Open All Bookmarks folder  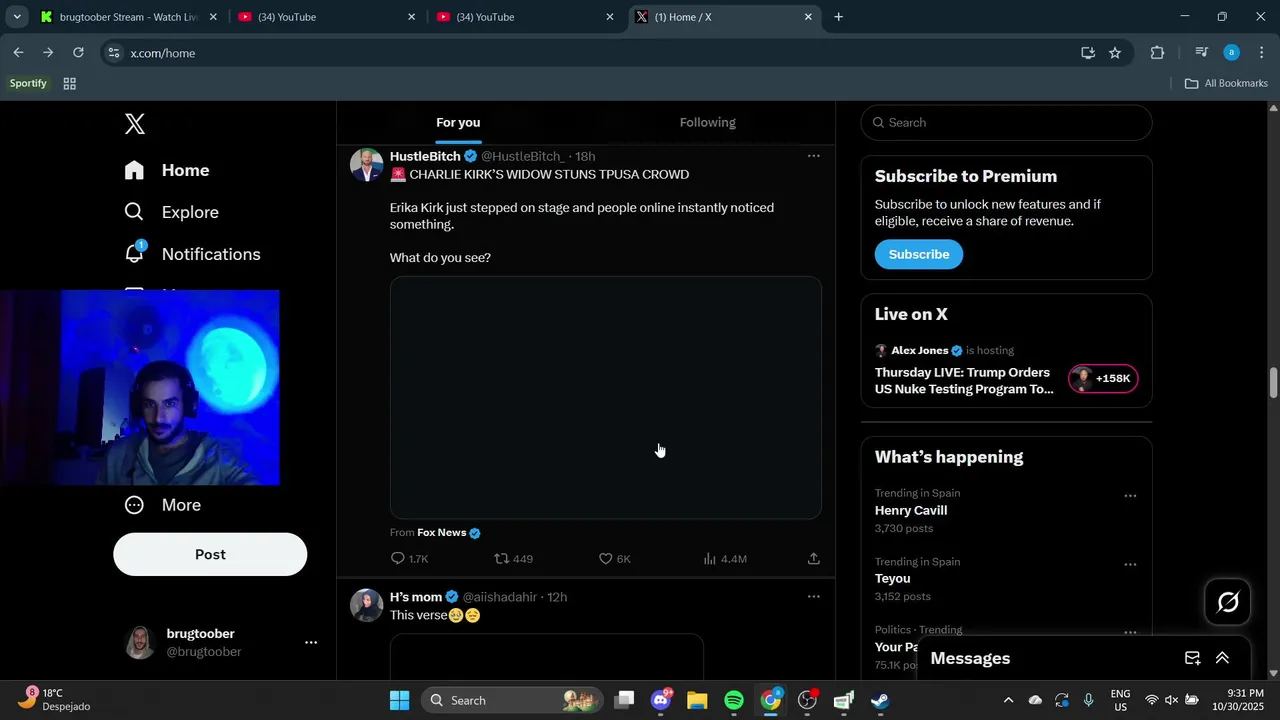(1226, 84)
